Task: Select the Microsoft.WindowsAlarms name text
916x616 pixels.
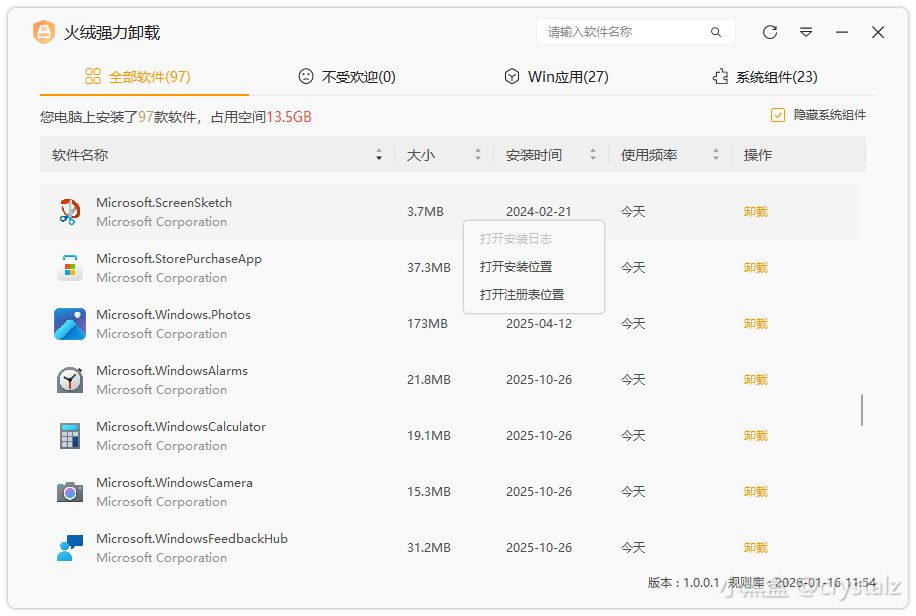Action: coord(172,371)
